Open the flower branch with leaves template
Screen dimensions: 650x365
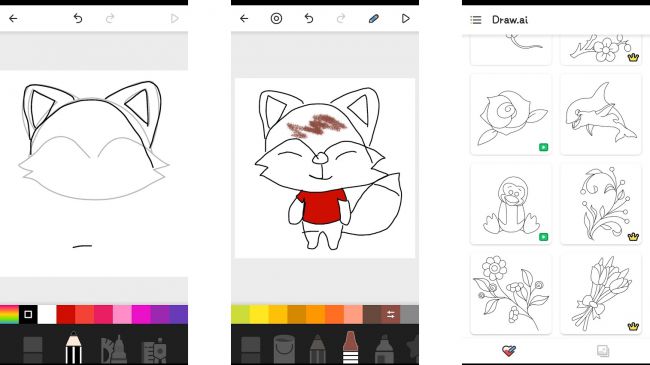tap(511, 294)
